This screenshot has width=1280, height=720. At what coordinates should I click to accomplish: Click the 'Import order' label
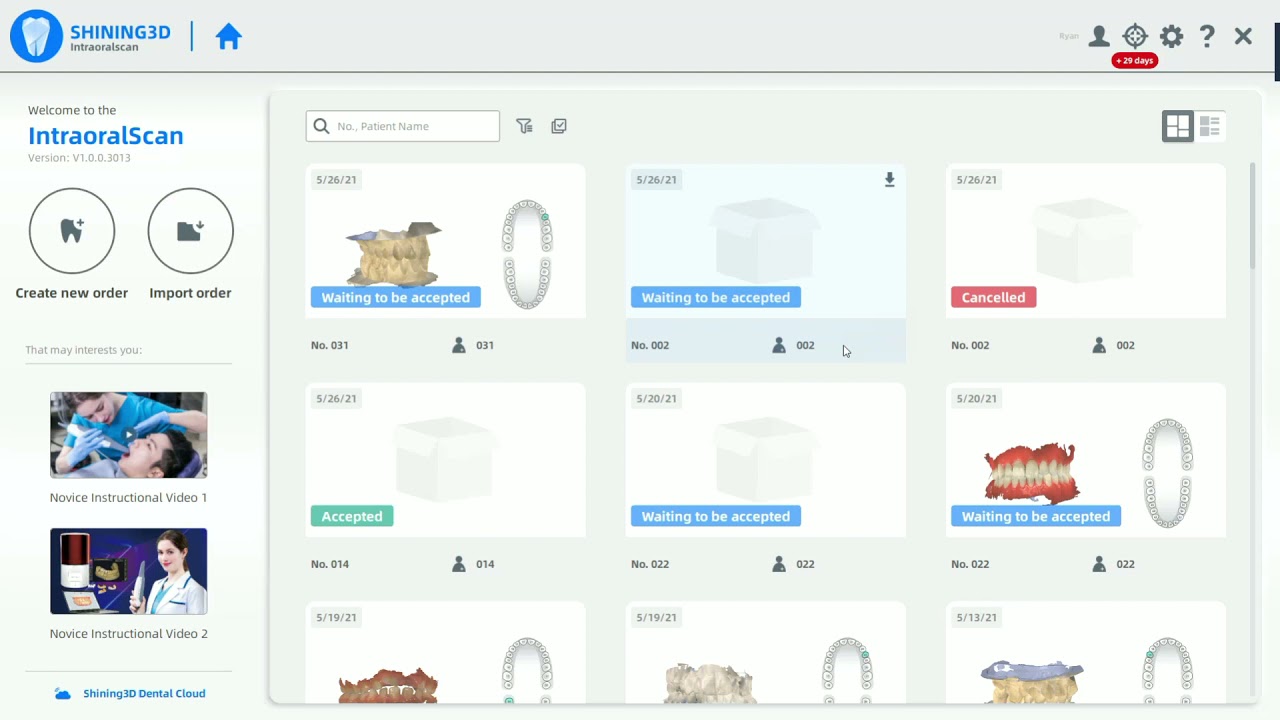coord(190,293)
